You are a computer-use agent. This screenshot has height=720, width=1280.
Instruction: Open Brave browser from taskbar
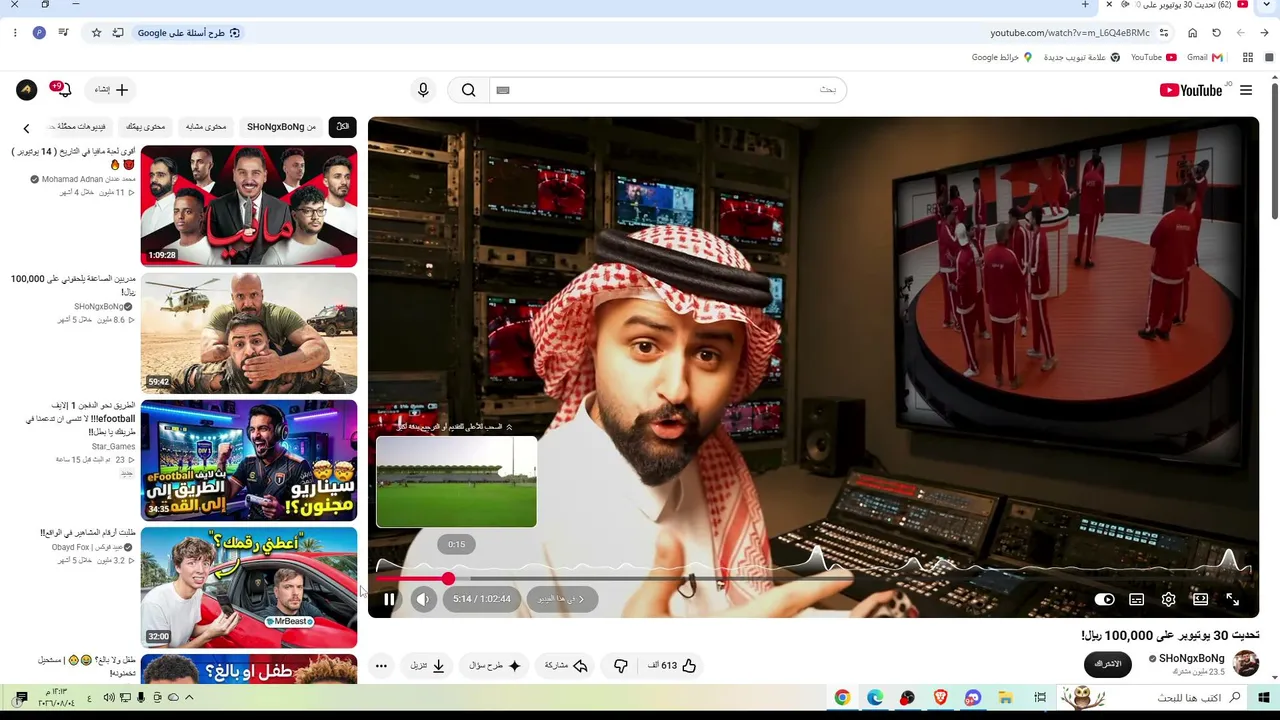[x=940, y=697]
